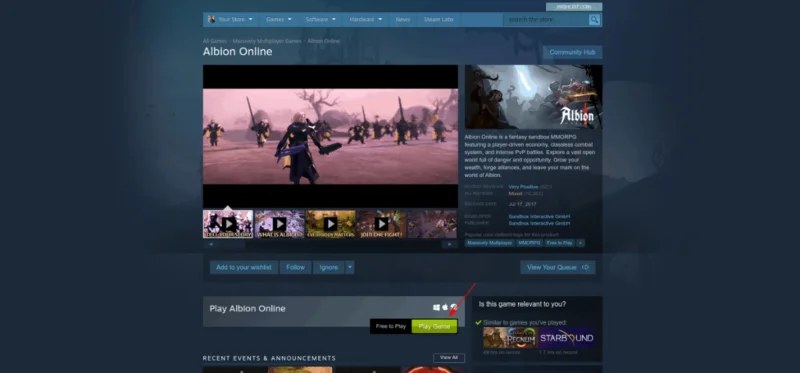Click the user avatar in Your Store

[x=211, y=19]
